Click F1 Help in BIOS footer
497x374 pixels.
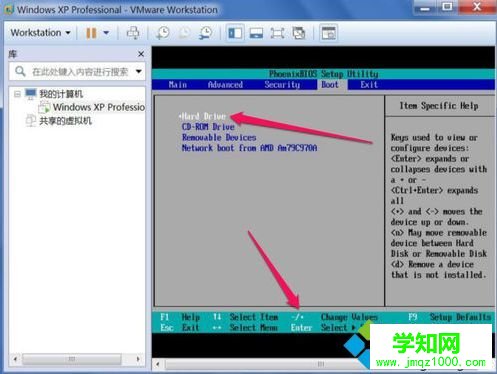[180, 317]
